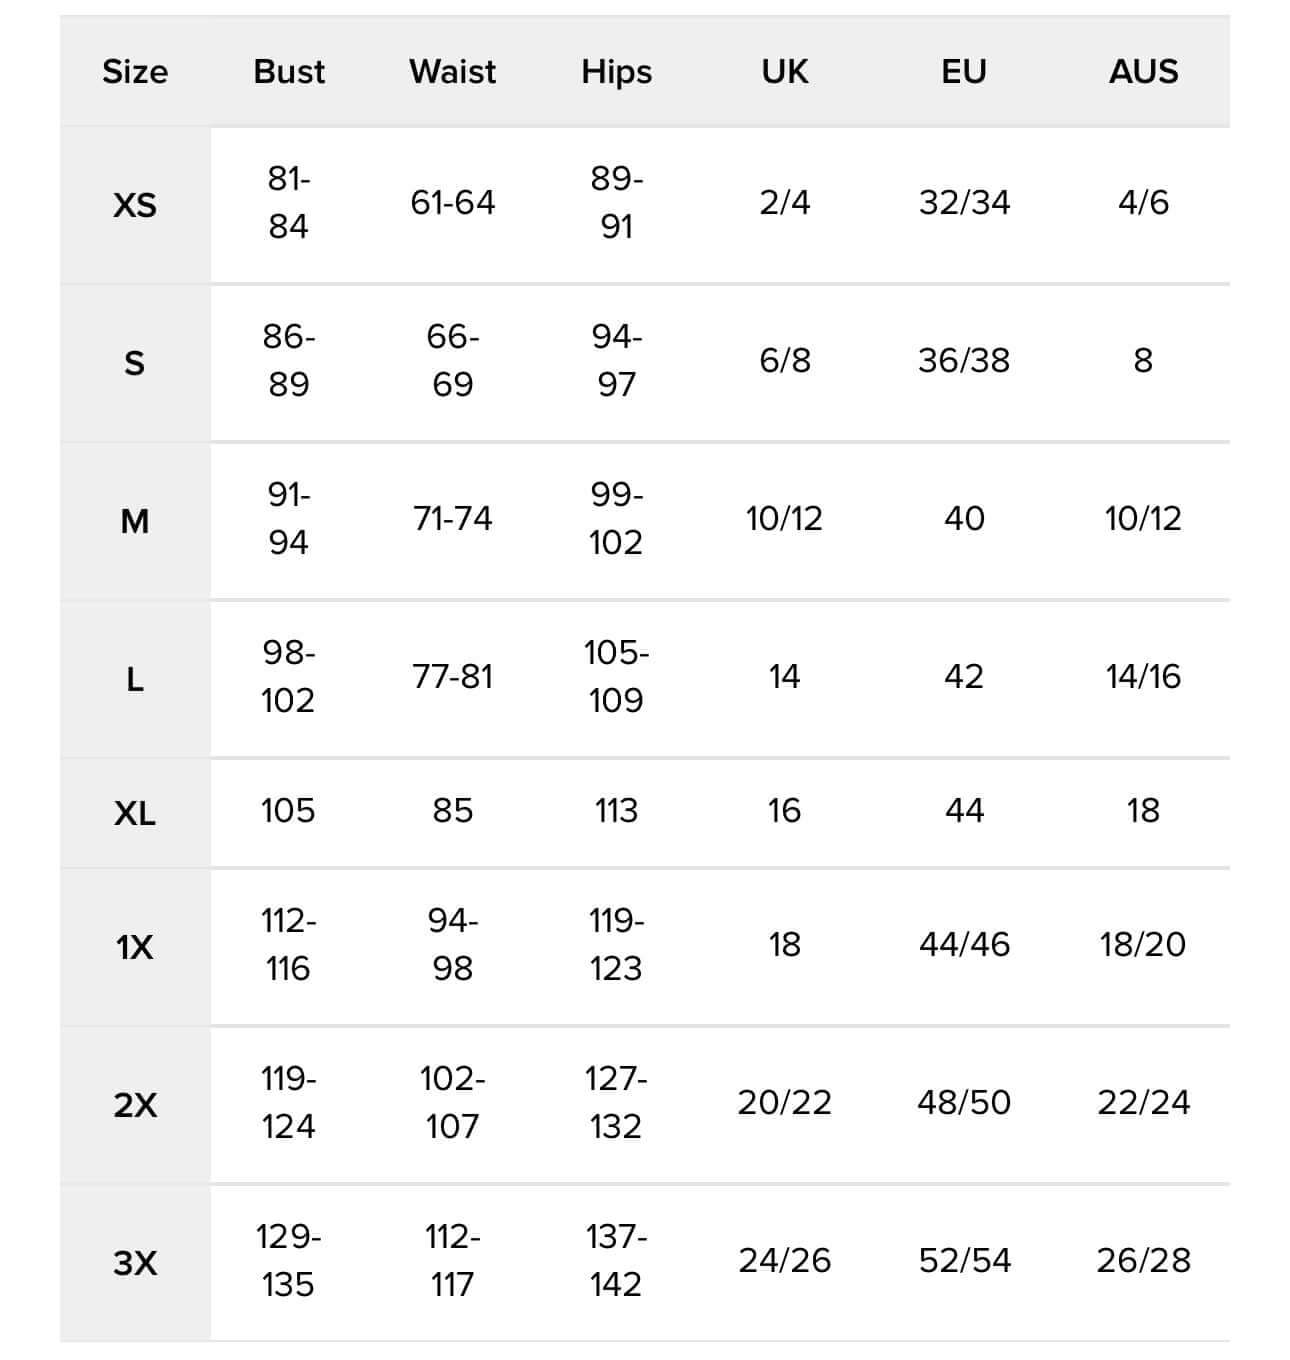Click the Bust column header
Viewport: 1290px width, 1360px height.
coord(289,72)
